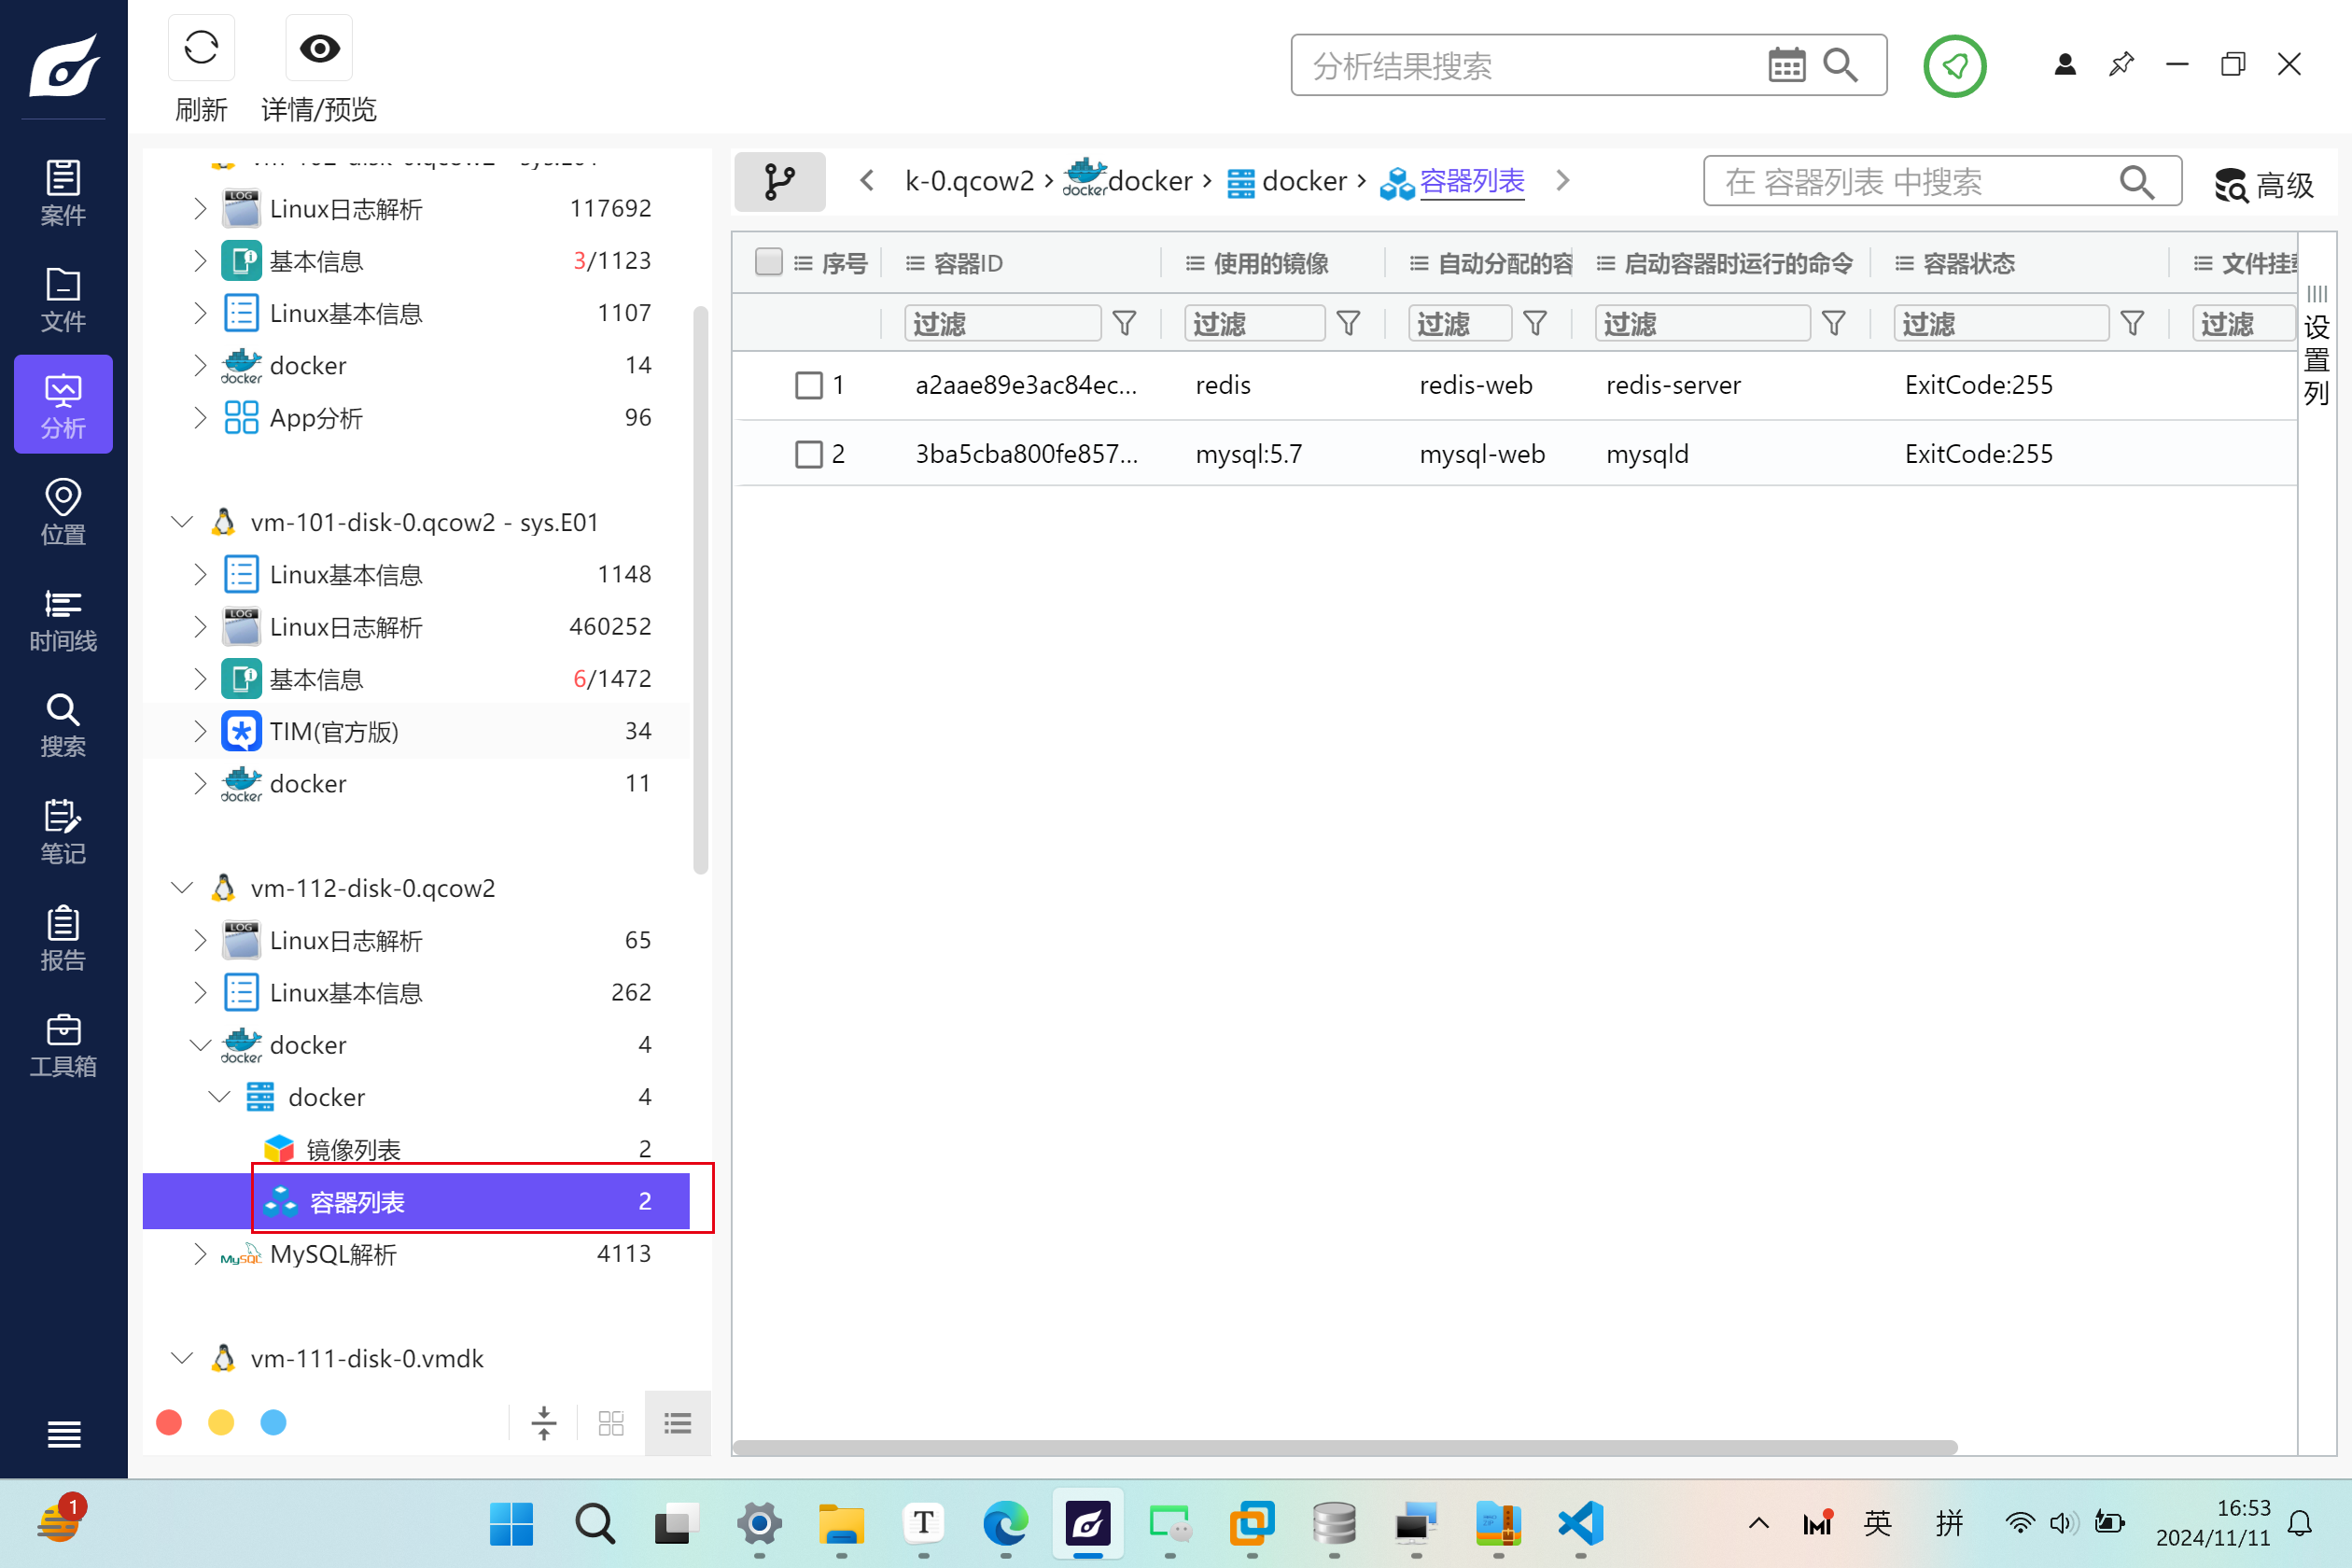Click the pin window icon
The image size is (2352, 1568).
2120,65
